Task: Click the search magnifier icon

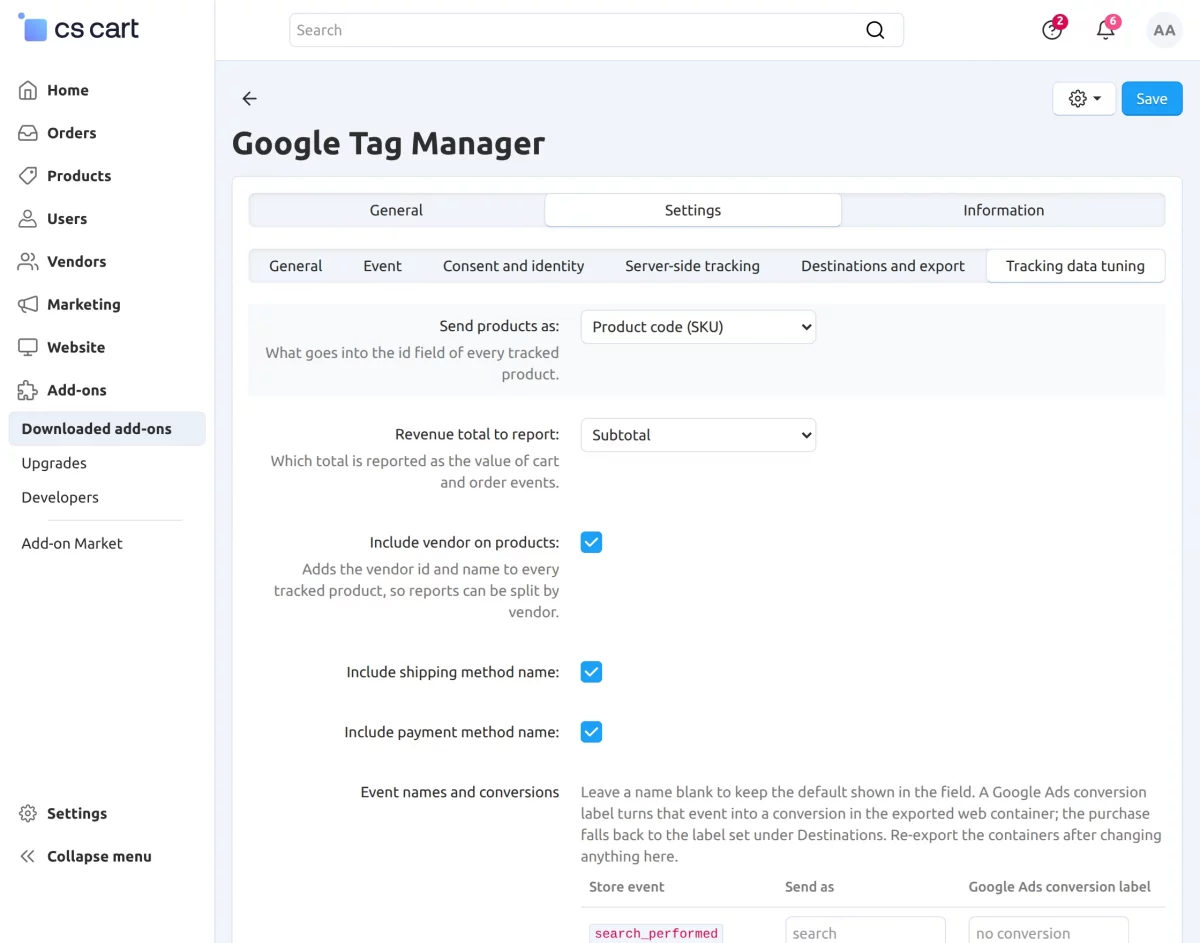Action: click(x=875, y=30)
